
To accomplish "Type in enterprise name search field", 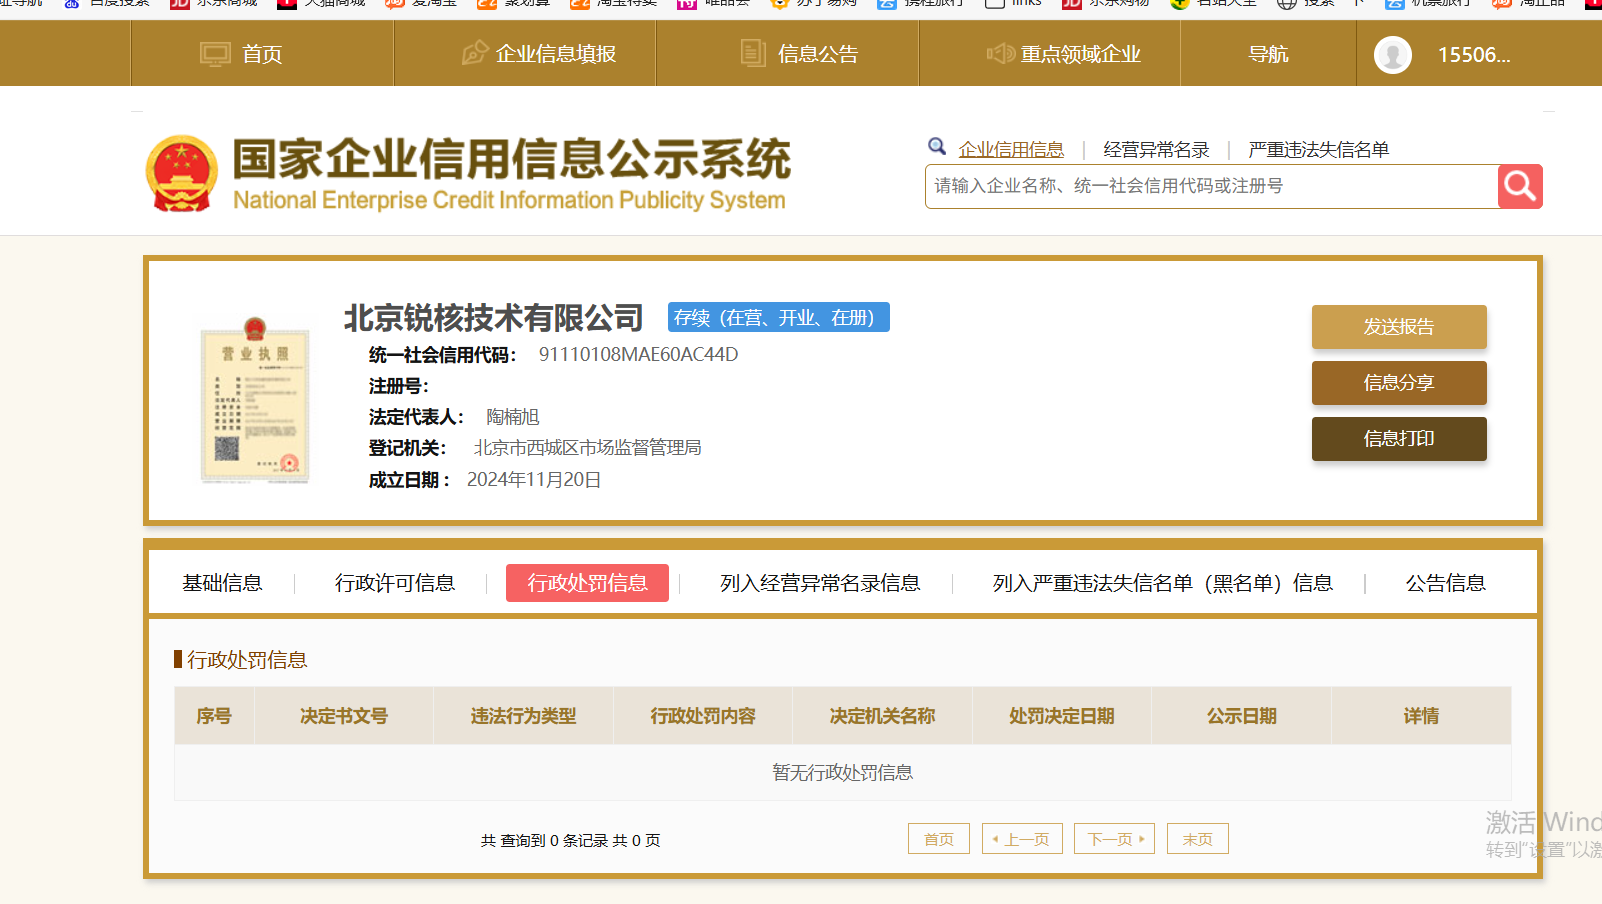I will click(x=1210, y=186).
